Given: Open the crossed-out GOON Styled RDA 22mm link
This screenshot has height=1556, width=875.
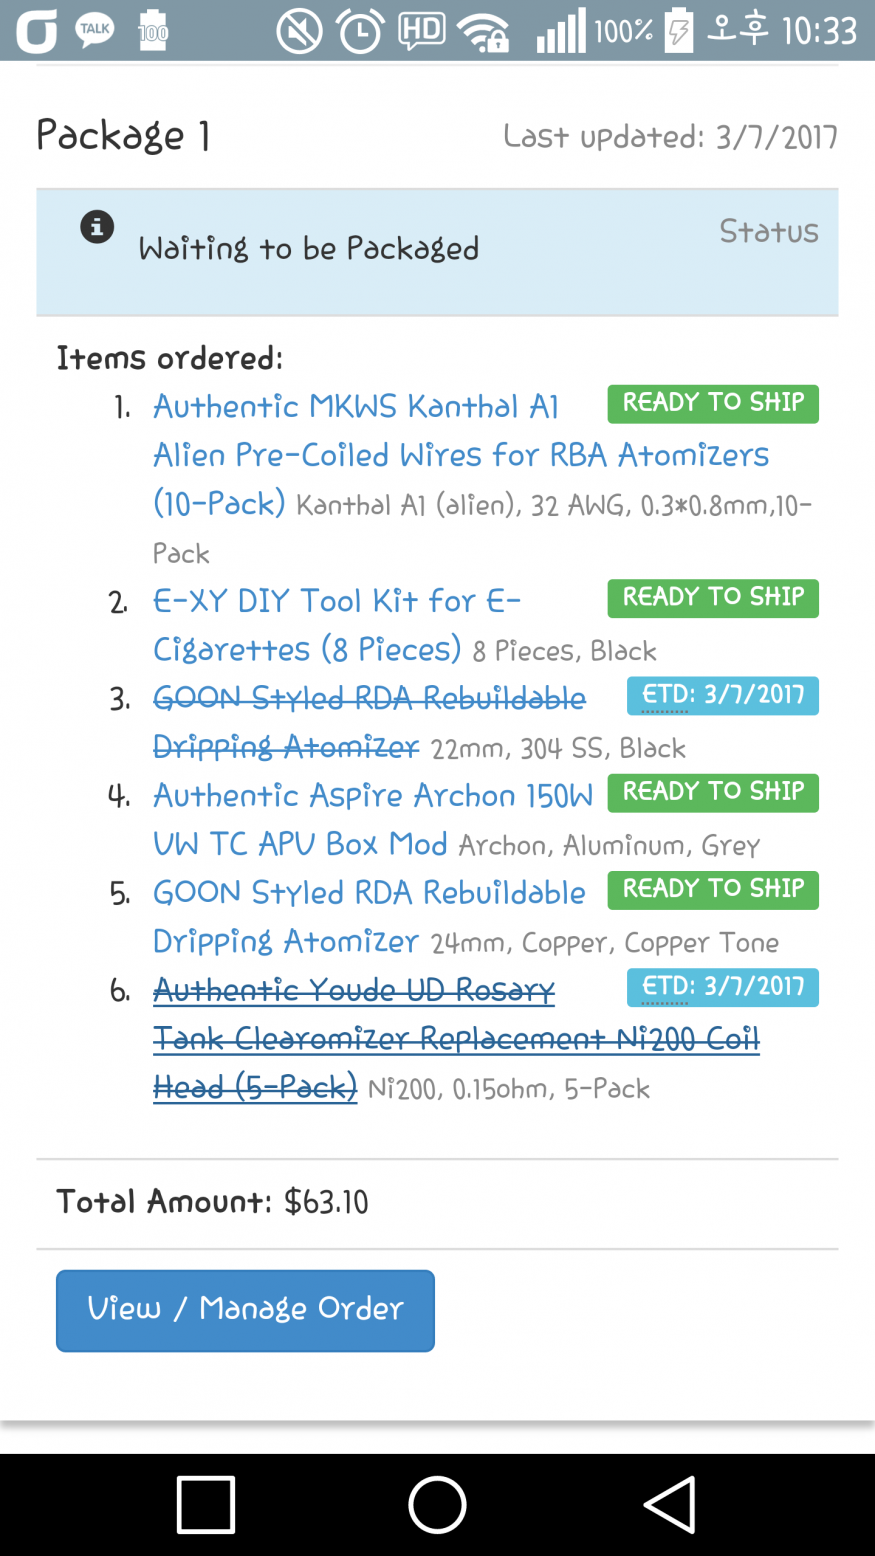Looking at the screenshot, I should tap(369, 699).
